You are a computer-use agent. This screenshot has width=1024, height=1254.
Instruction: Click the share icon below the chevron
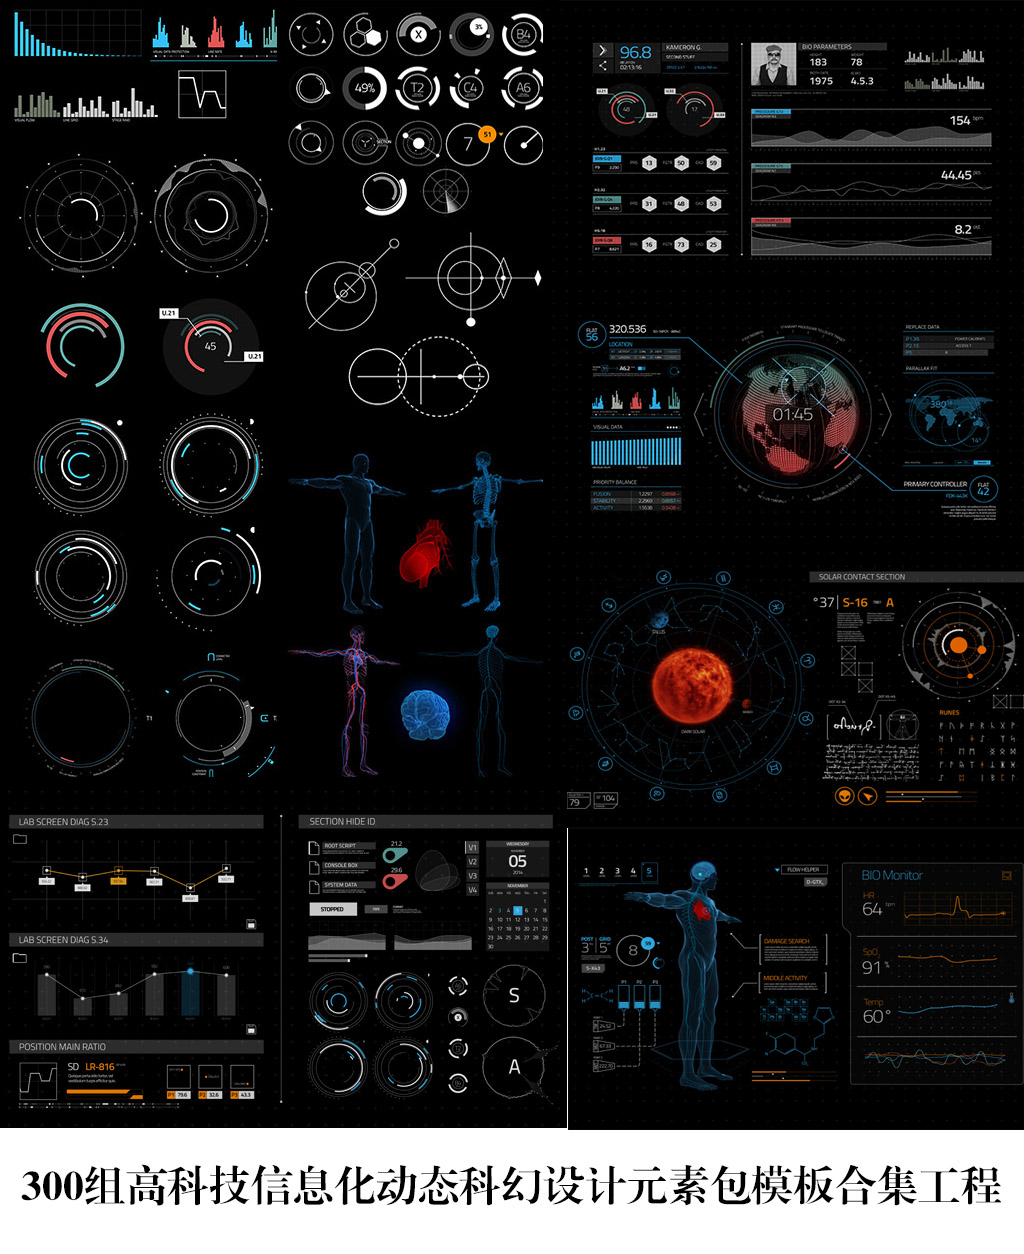click(602, 66)
